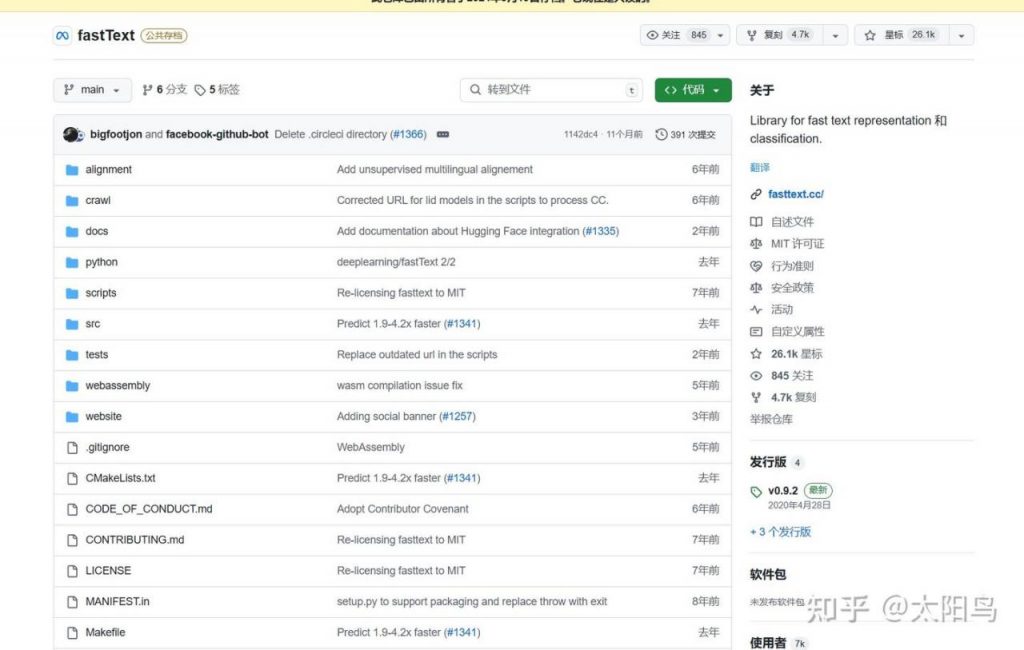1024x650 pixels.
Task: Expand the commit message ellipsis button
Action: pos(443,134)
